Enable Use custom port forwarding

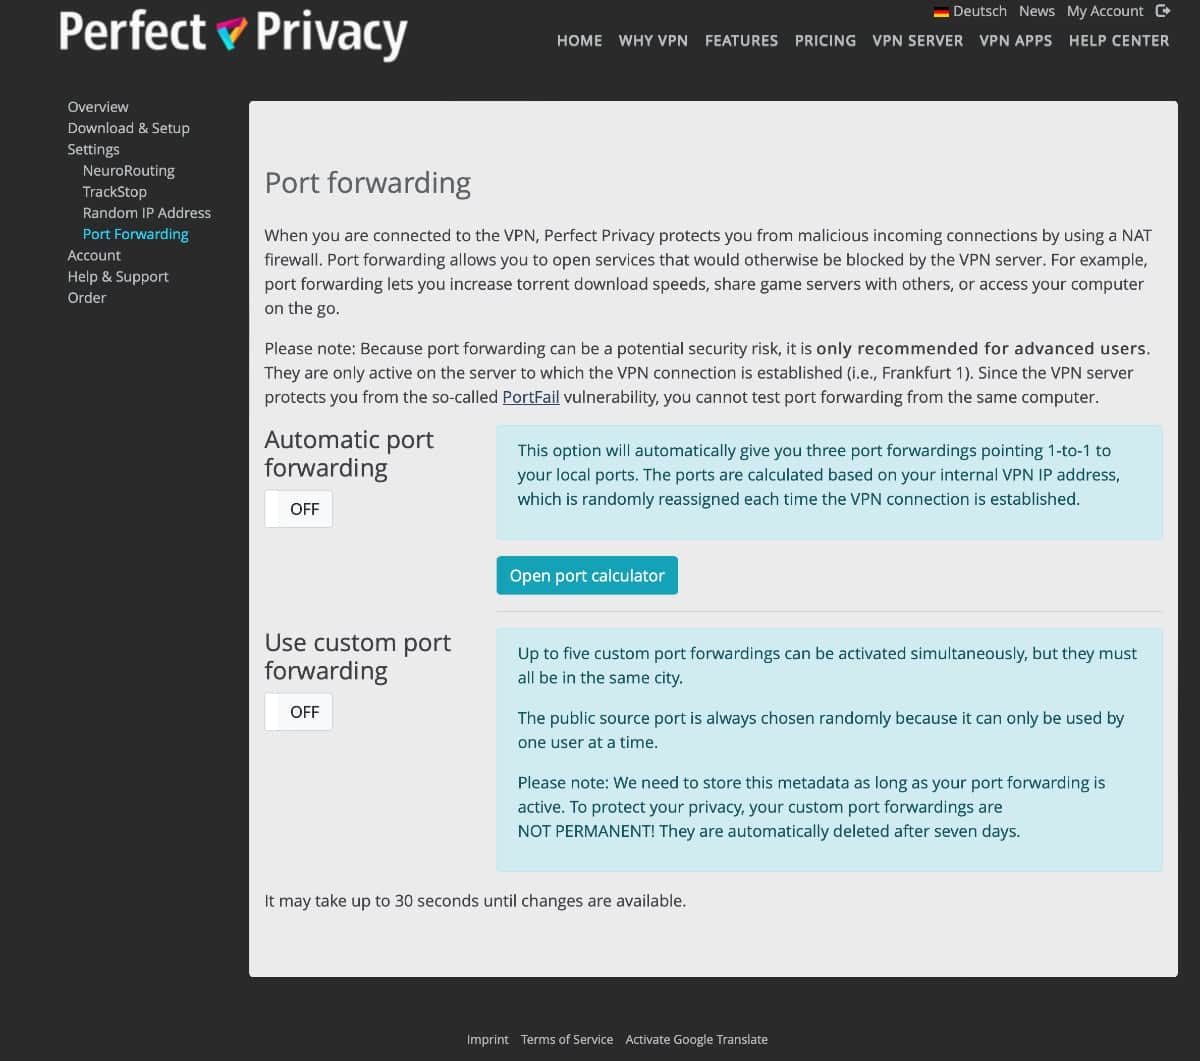pyautogui.click(x=298, y=711)
